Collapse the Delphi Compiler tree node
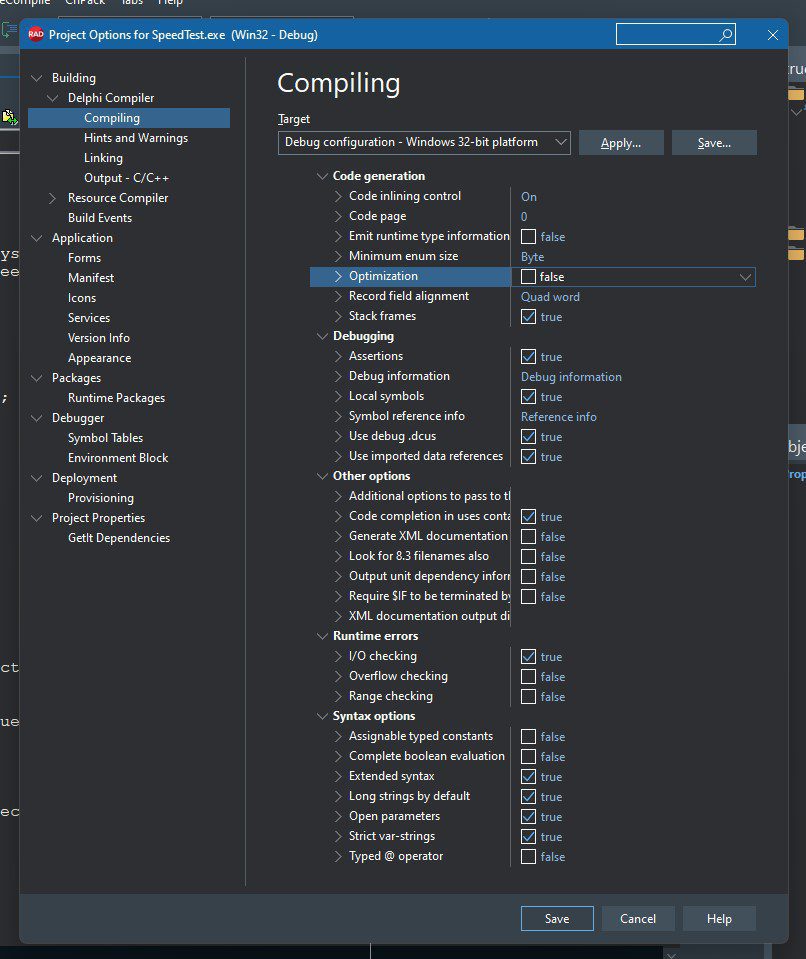Viewport: 806px width, 959px height. pos(53,98)
